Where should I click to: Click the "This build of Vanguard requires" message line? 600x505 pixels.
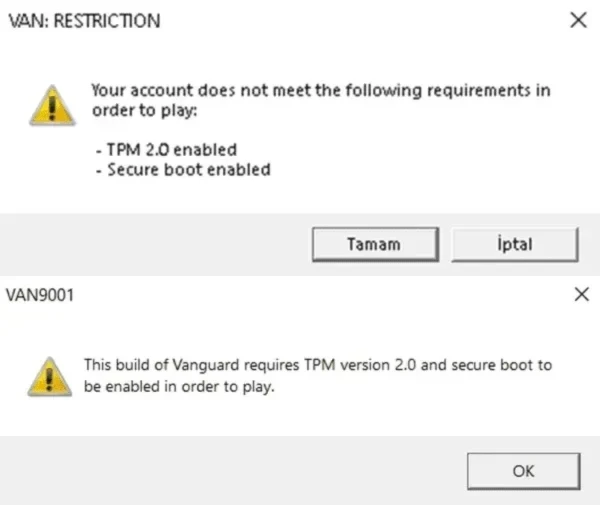[318, 365]
